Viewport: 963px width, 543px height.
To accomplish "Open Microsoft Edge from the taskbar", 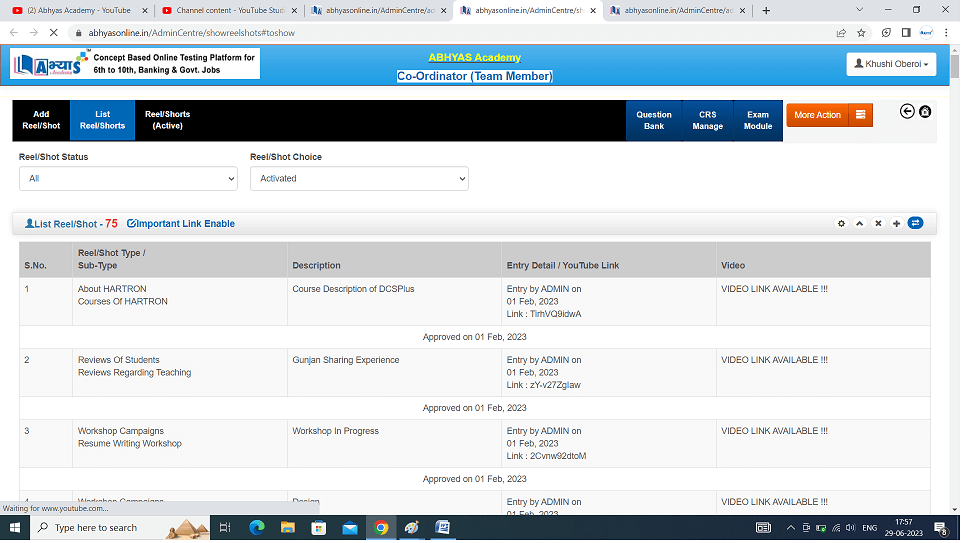I will pyautogui.click(x=255, y=528).
